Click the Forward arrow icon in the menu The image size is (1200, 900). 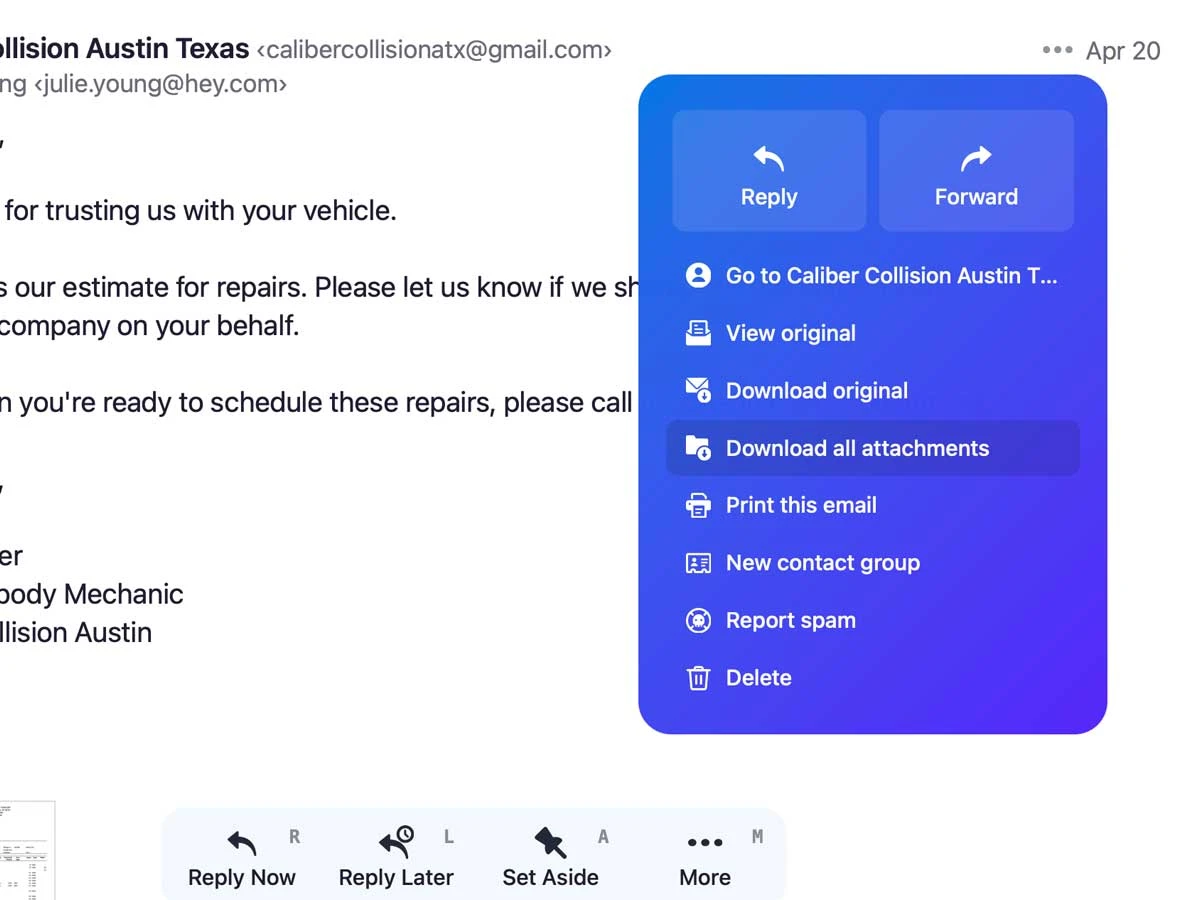pyautogui.click(x=976, y=158)
